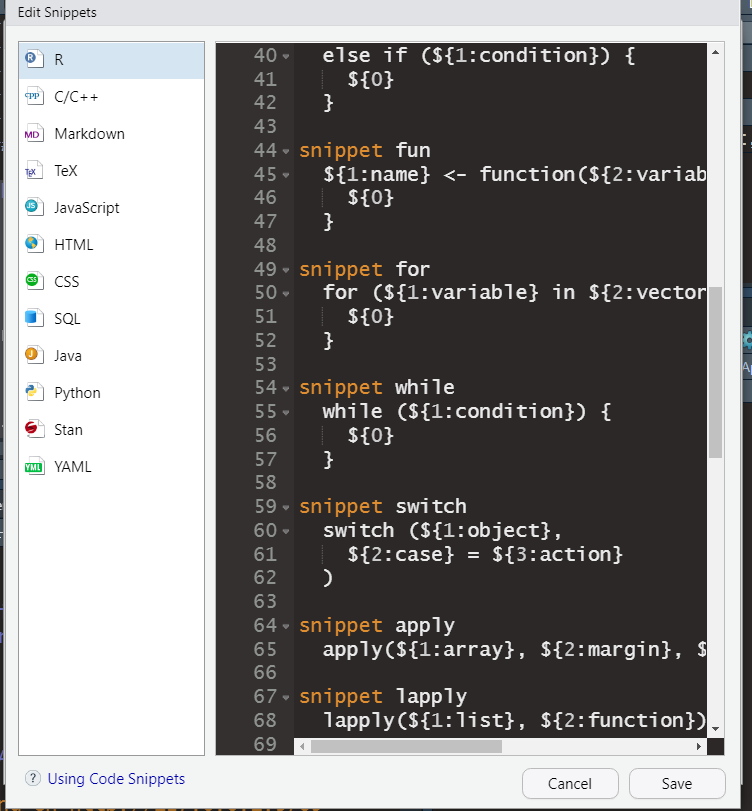
Task: Click the horizontal scrollbar thumb
Action: 406,746
